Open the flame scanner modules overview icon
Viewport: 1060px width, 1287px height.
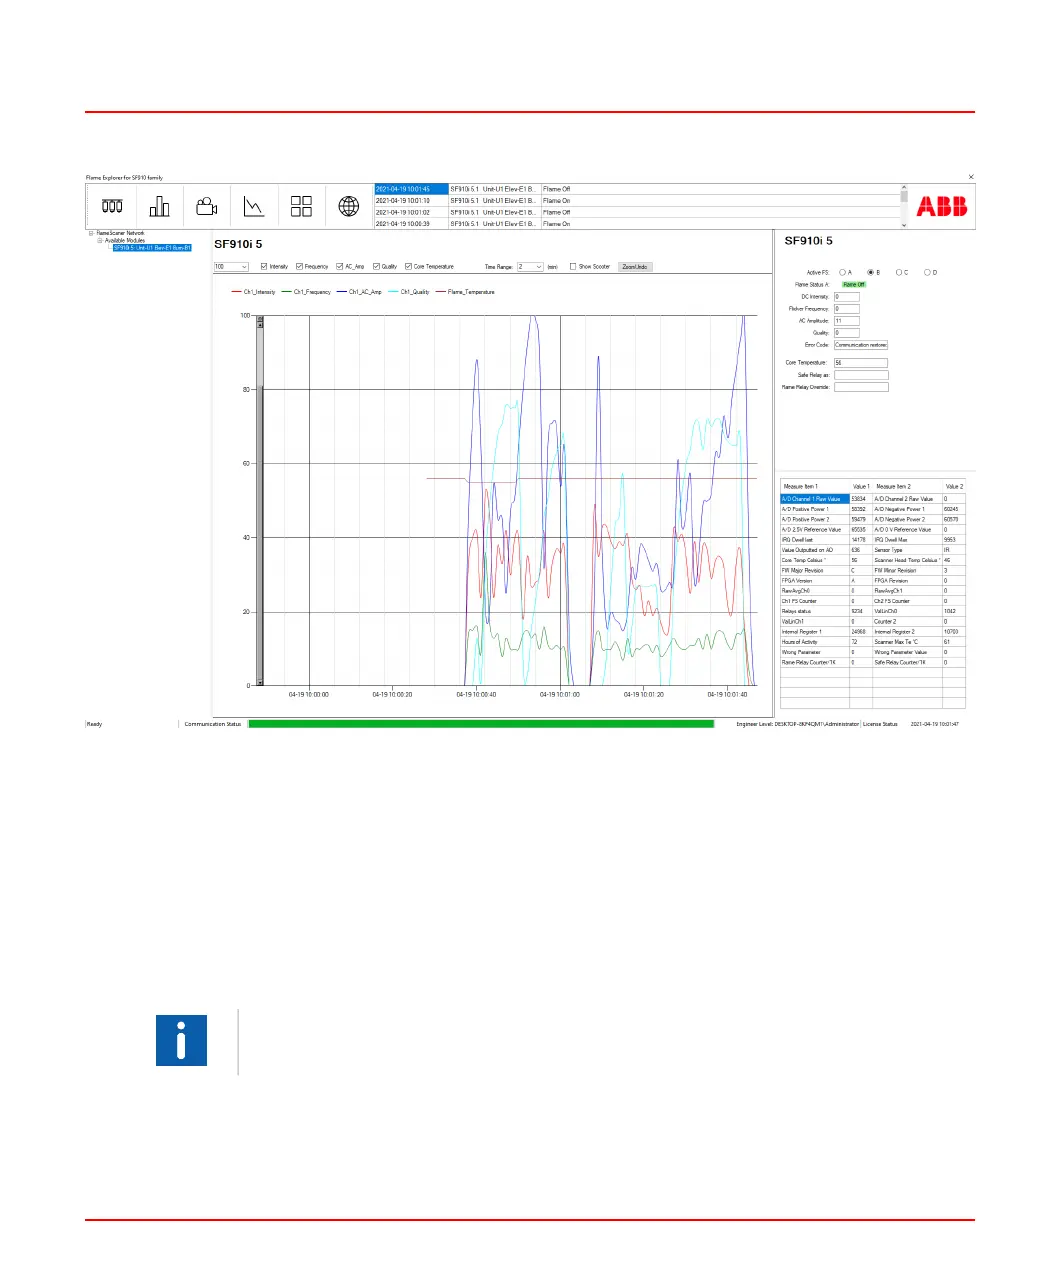[112, 206]
